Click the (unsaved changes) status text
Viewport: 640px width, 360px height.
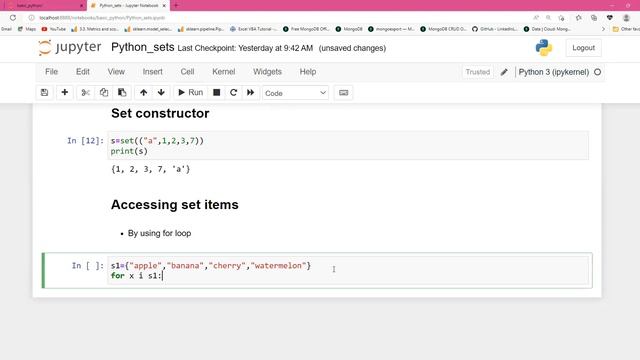coord(352,48)
